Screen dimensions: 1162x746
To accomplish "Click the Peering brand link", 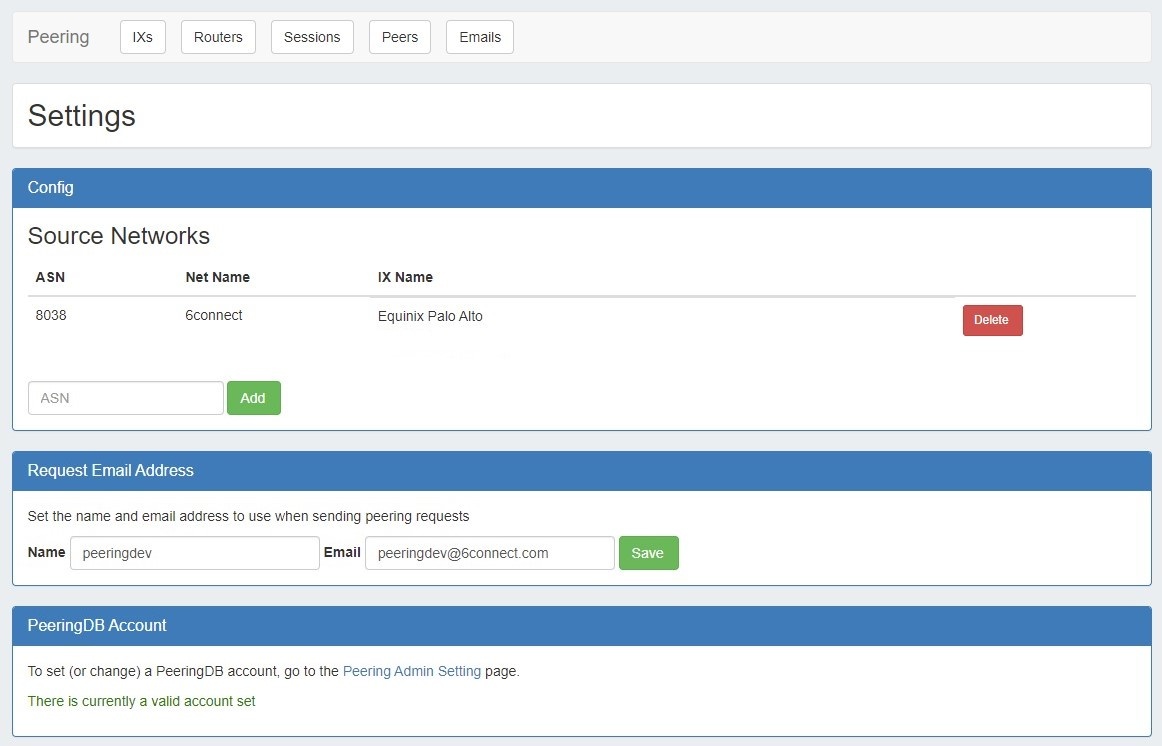I will 58,37.
